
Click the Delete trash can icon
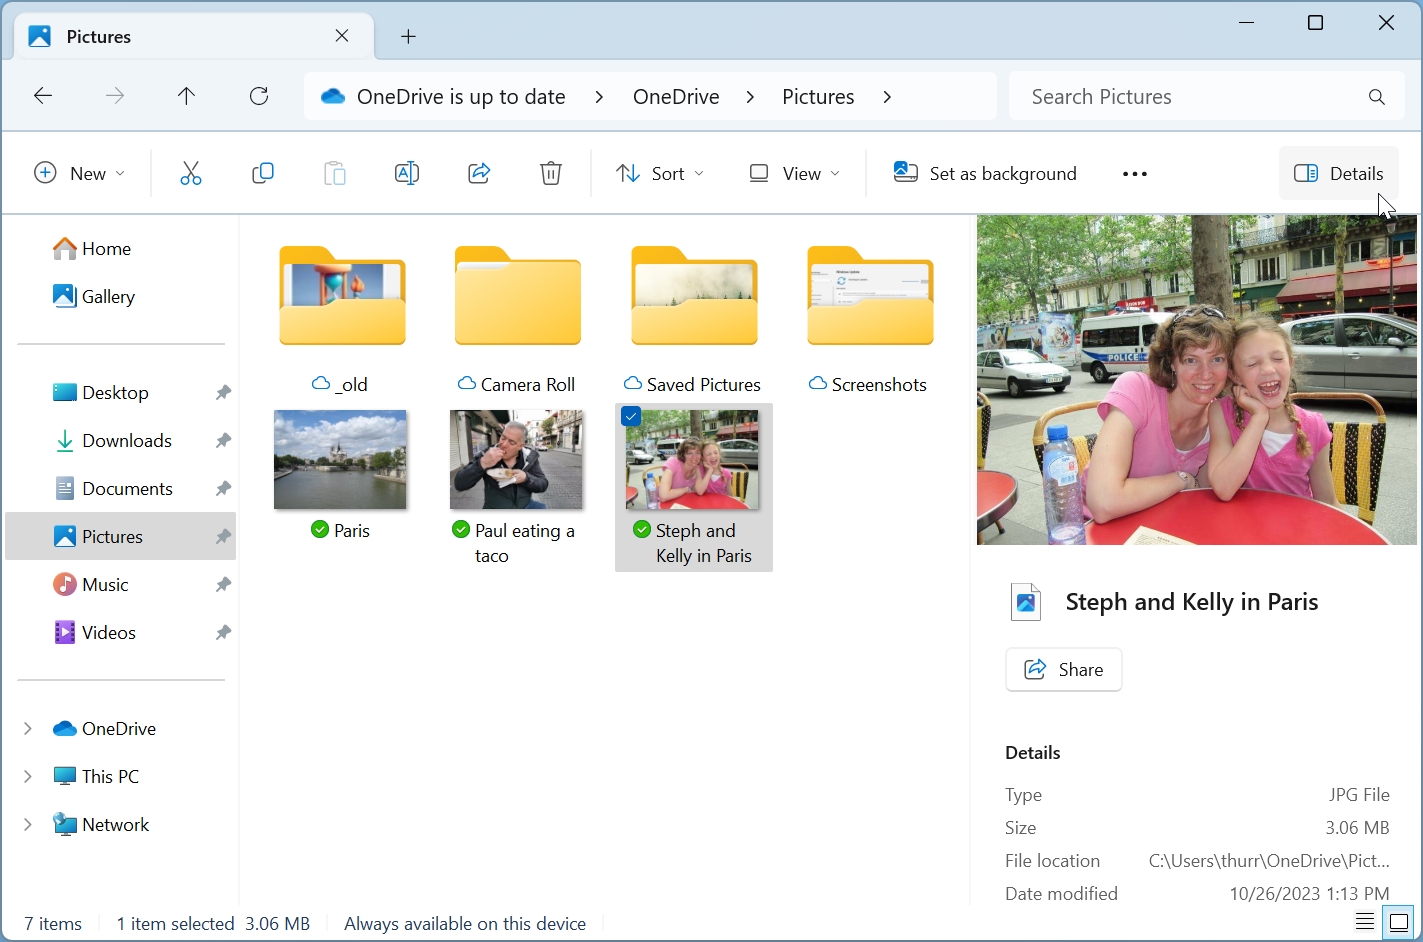[551, 174]
